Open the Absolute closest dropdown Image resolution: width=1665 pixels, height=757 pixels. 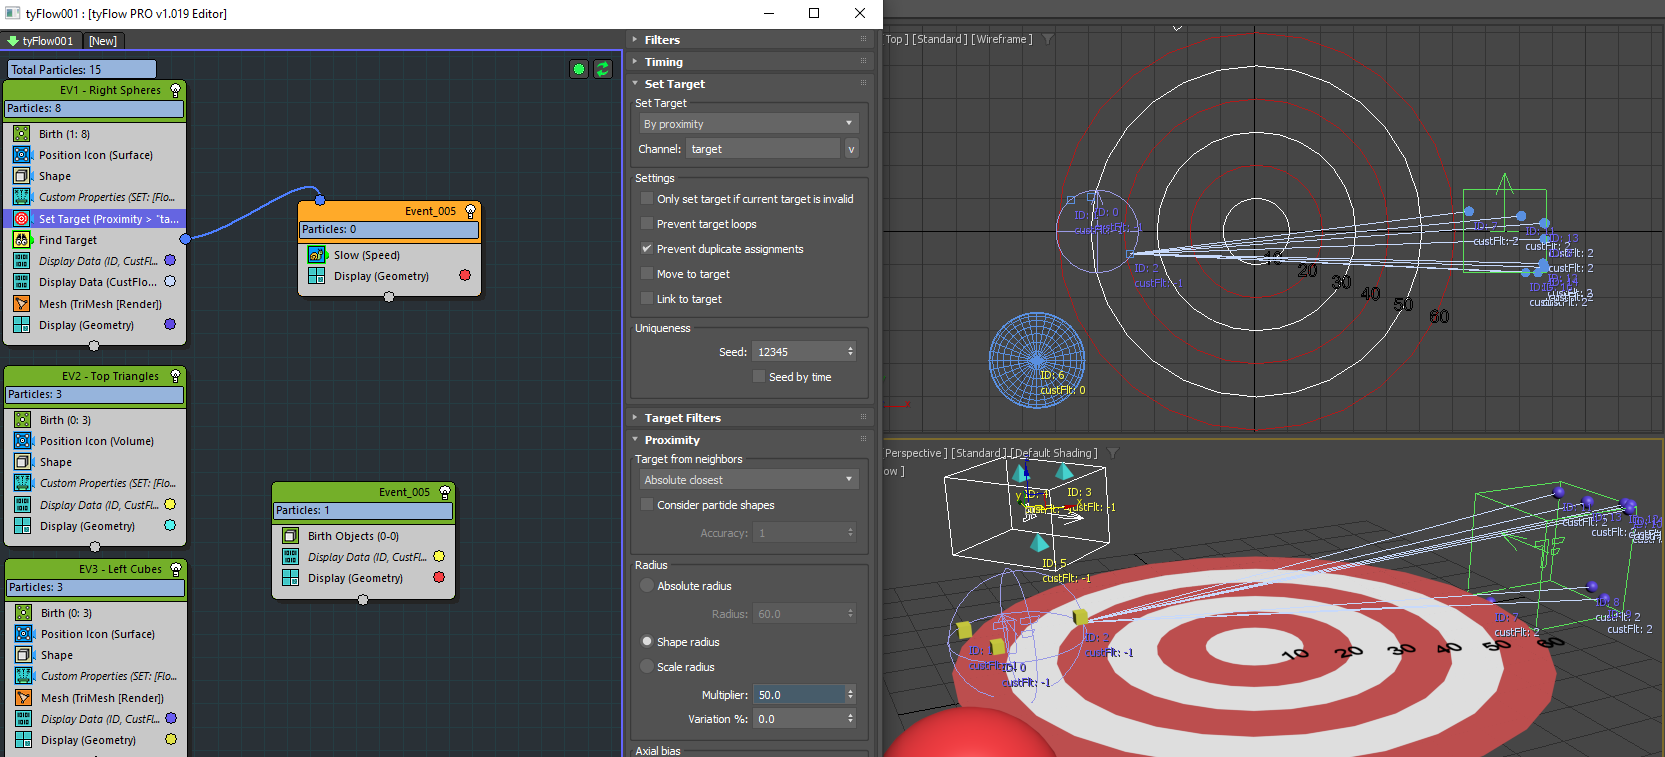[x=749, y=480]
